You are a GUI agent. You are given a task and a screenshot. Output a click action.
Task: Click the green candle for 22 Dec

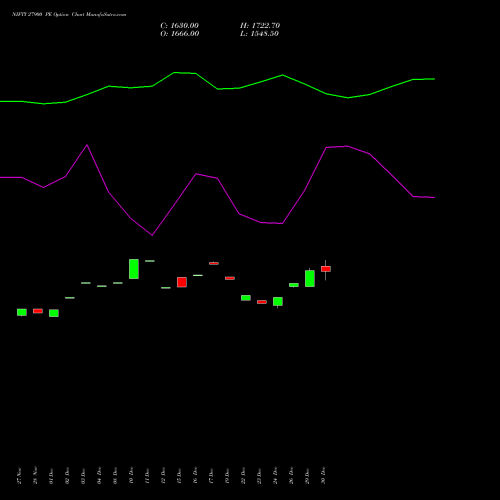pyautogui.click(x=246, y=298)
